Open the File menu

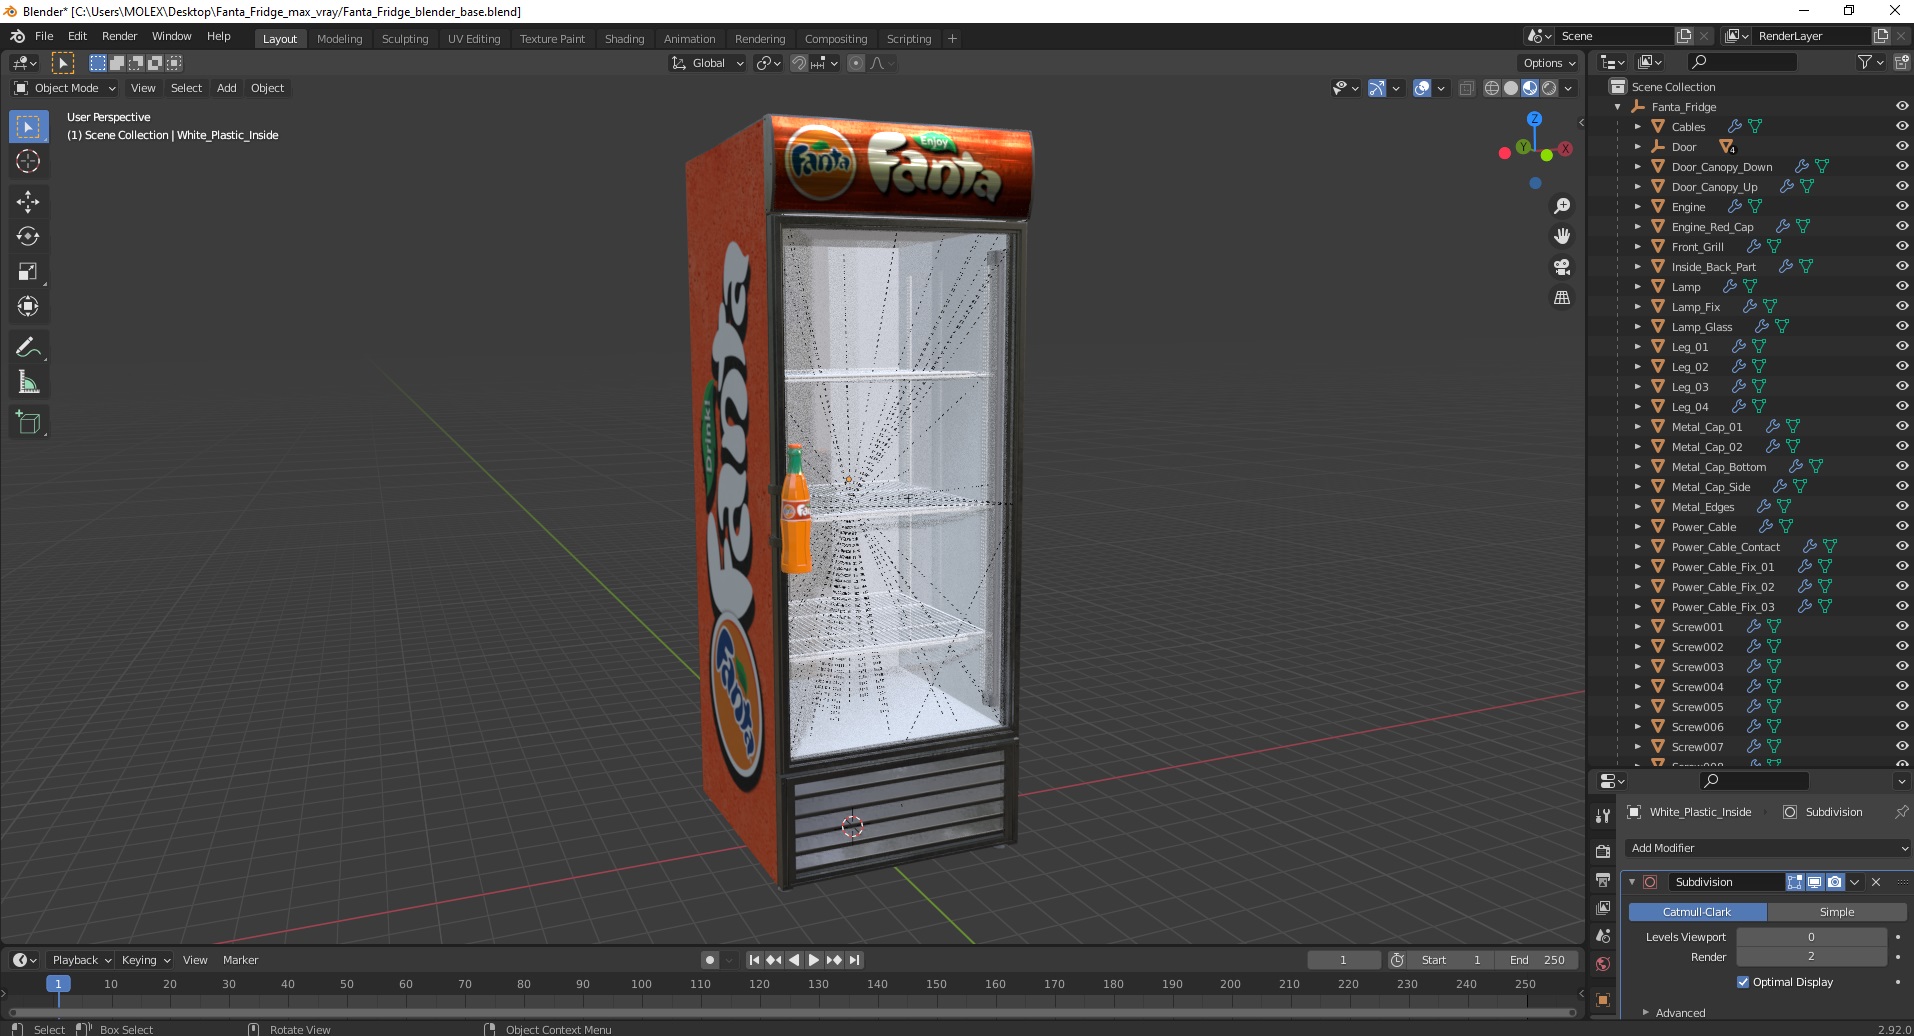(x=44, y=36)
